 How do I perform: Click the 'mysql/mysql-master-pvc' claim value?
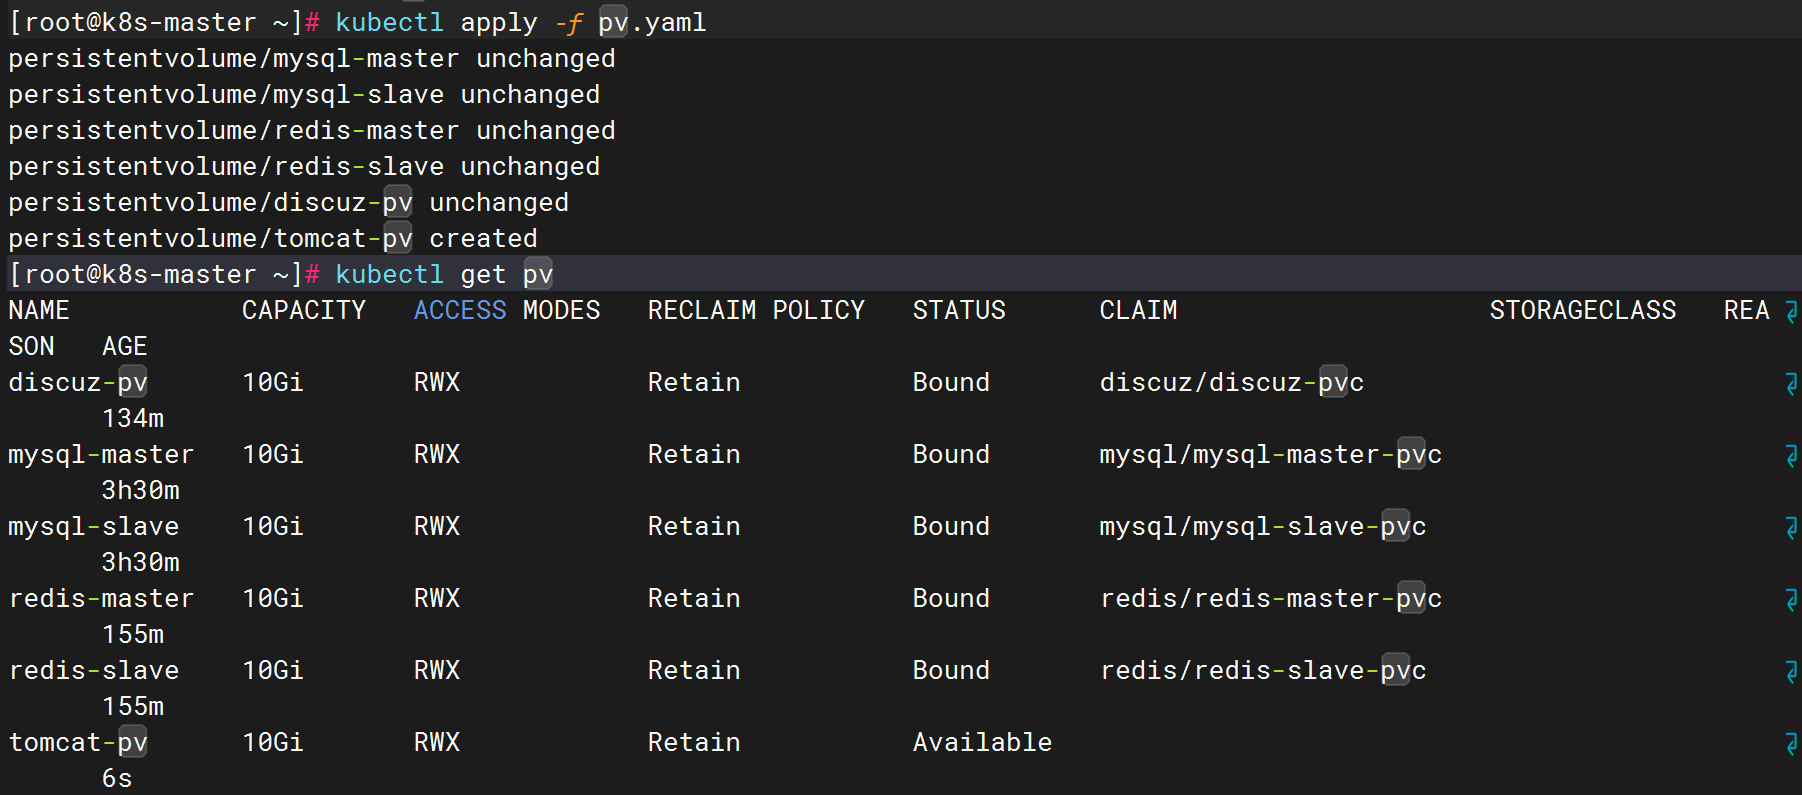pos(1271,454)
